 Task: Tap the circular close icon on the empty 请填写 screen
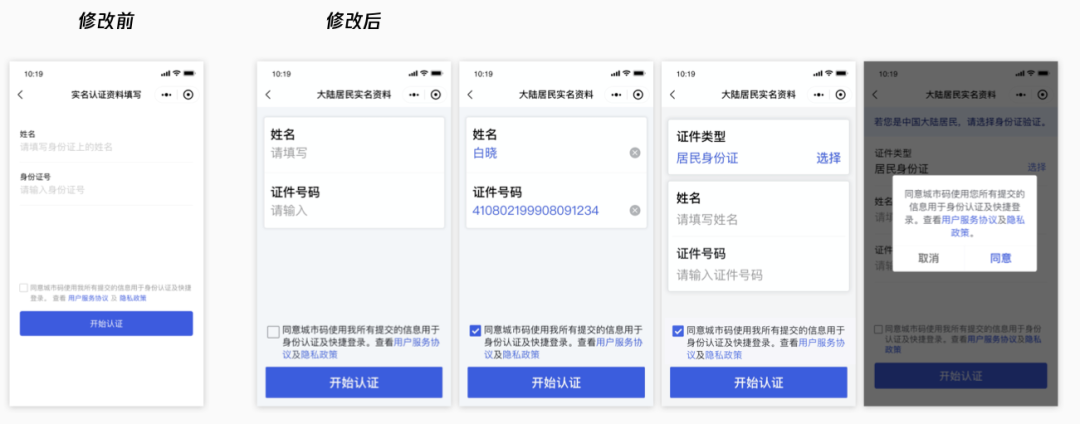pyautogui.click(x=435, y=95)
